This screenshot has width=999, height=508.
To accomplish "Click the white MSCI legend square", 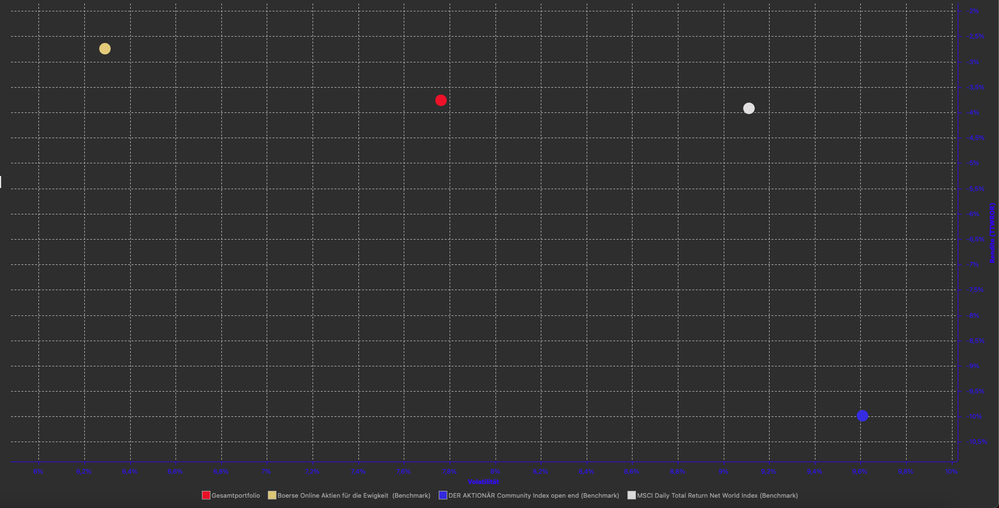I will (631, 495).
